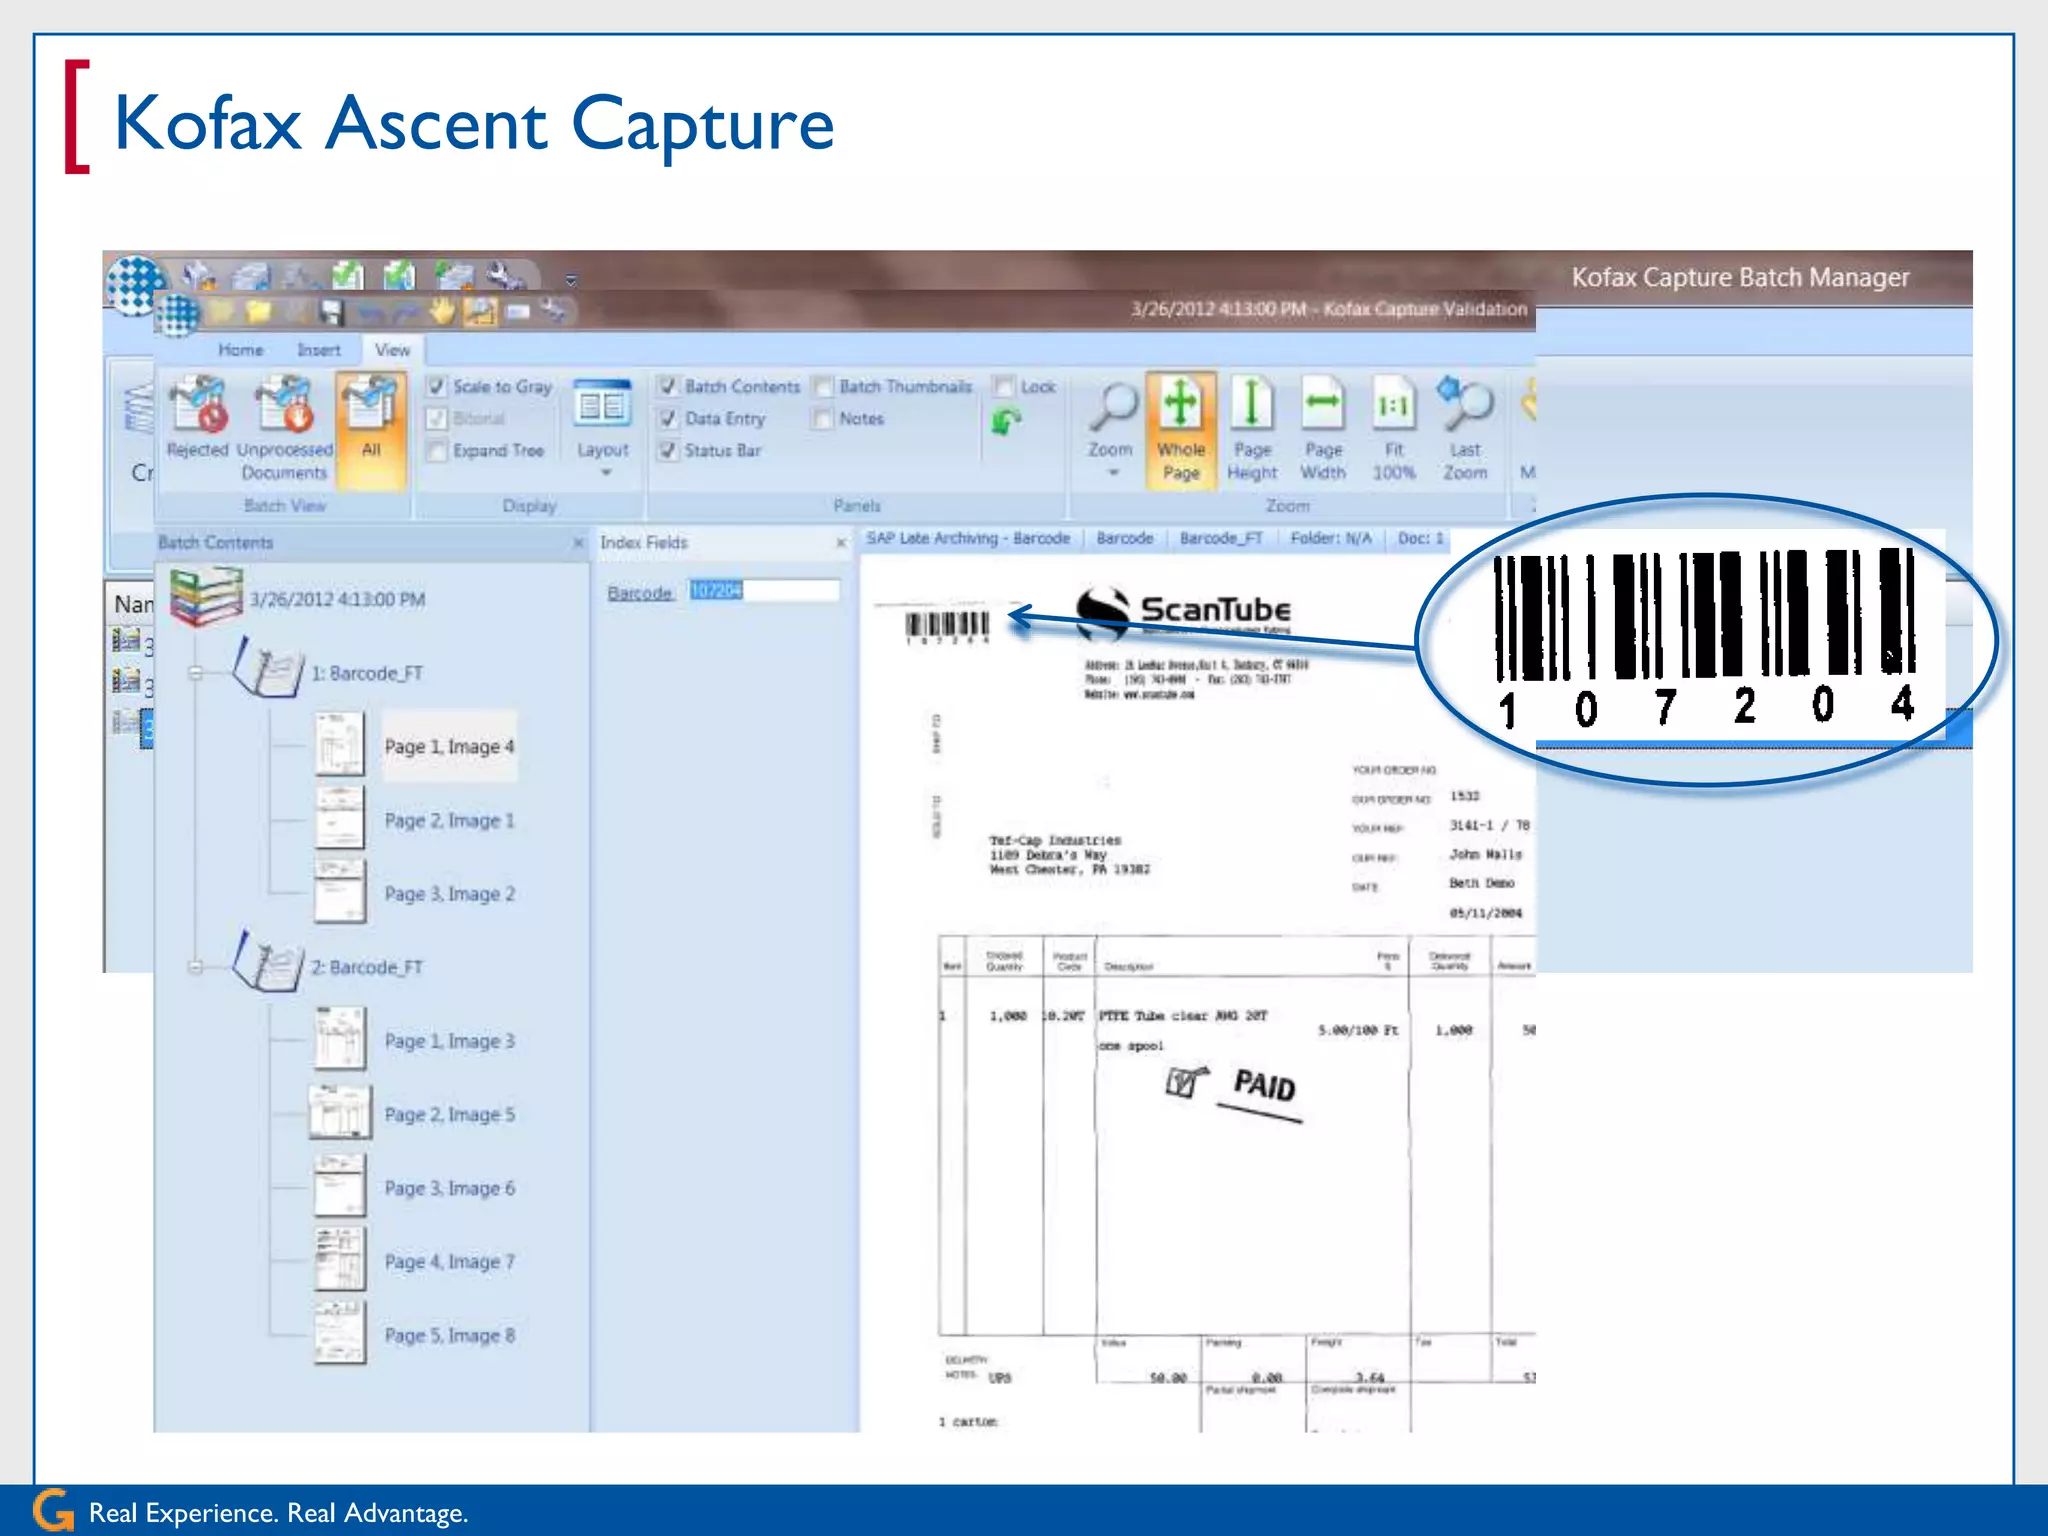The height and width of the screenshot is (1536, 2048).
Task: Click the yellow folder open batch icon
Action: (258, 312)
